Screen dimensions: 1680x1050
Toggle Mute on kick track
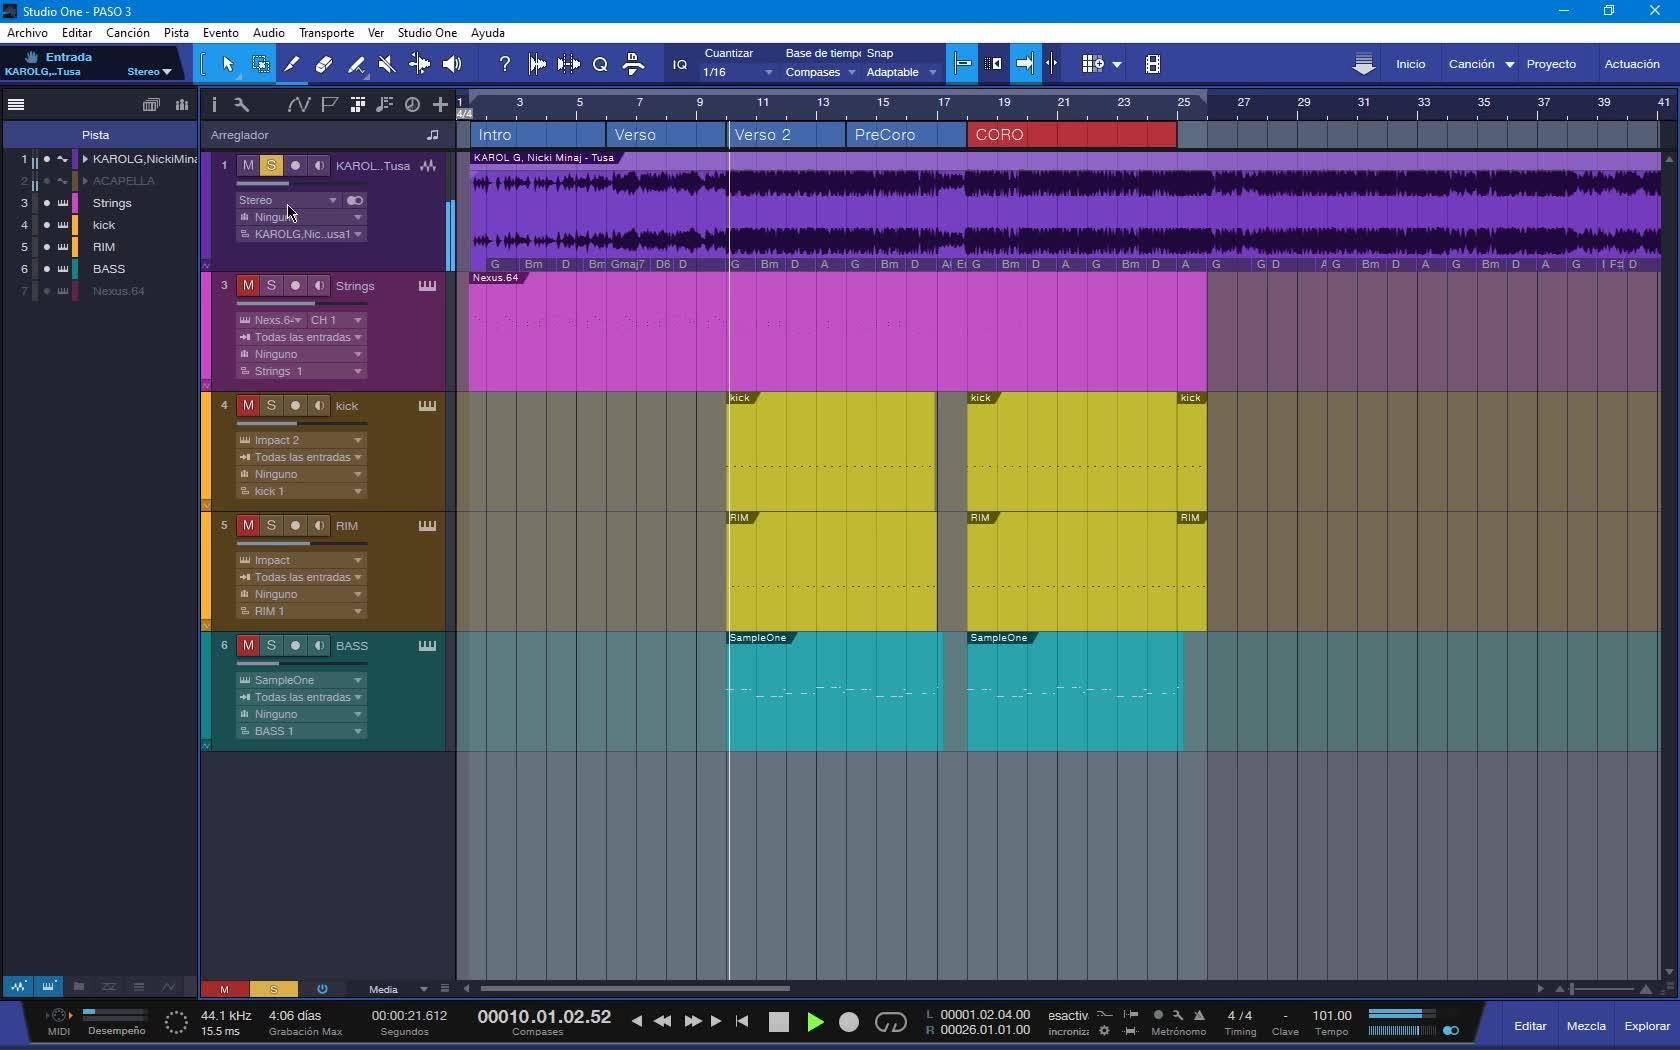pyautogui.click(x=248, y=406)
